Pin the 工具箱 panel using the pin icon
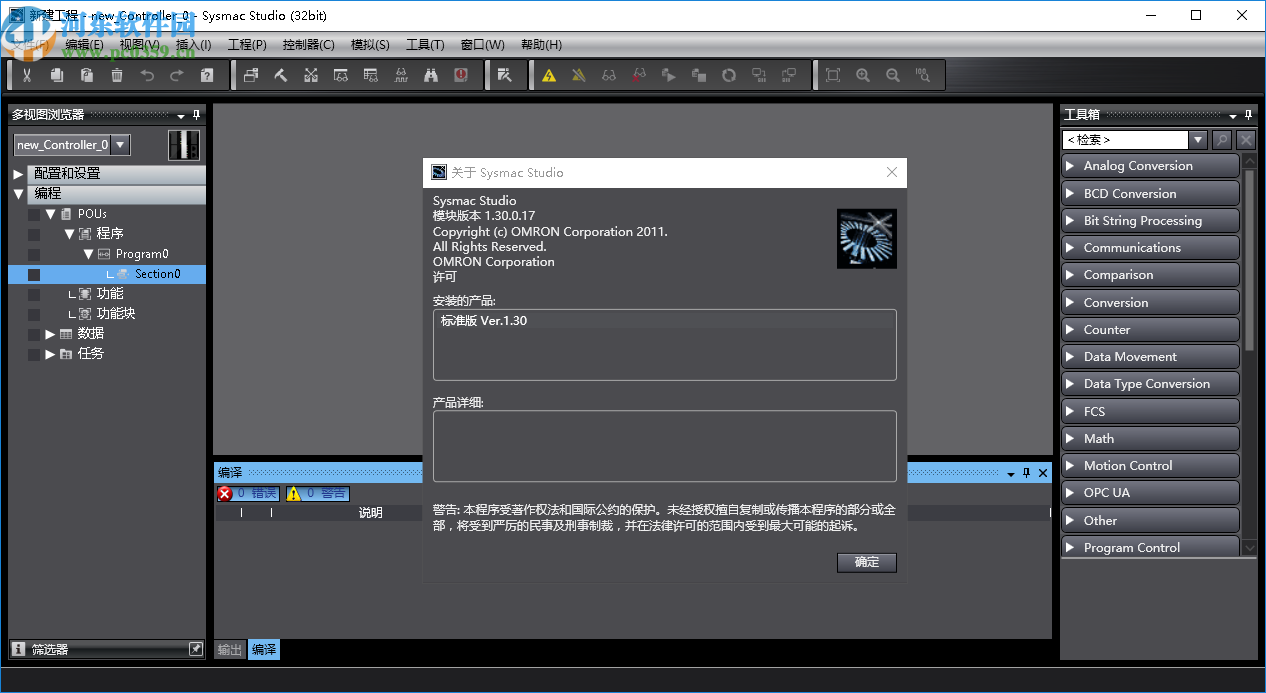 (x=1247, y=115)
